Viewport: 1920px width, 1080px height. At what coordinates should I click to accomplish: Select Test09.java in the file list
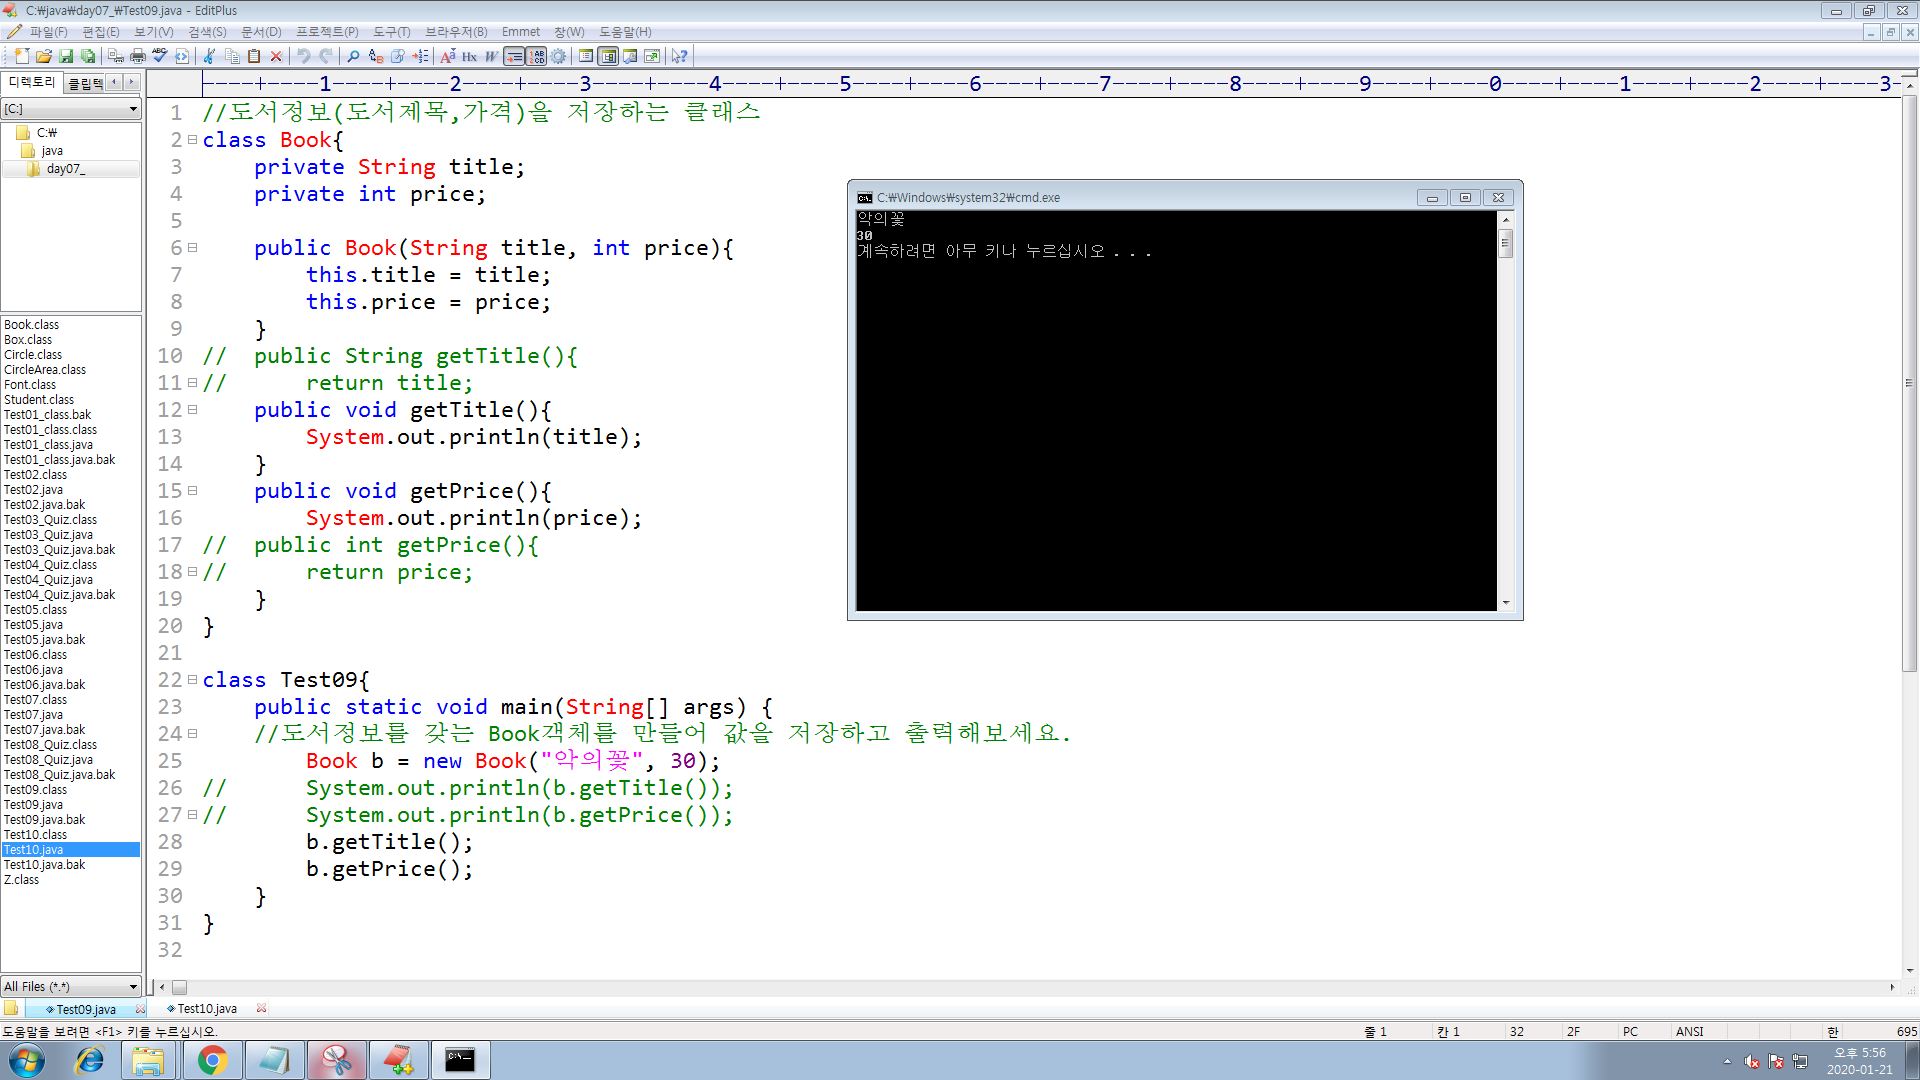click(x=33, y=805)
